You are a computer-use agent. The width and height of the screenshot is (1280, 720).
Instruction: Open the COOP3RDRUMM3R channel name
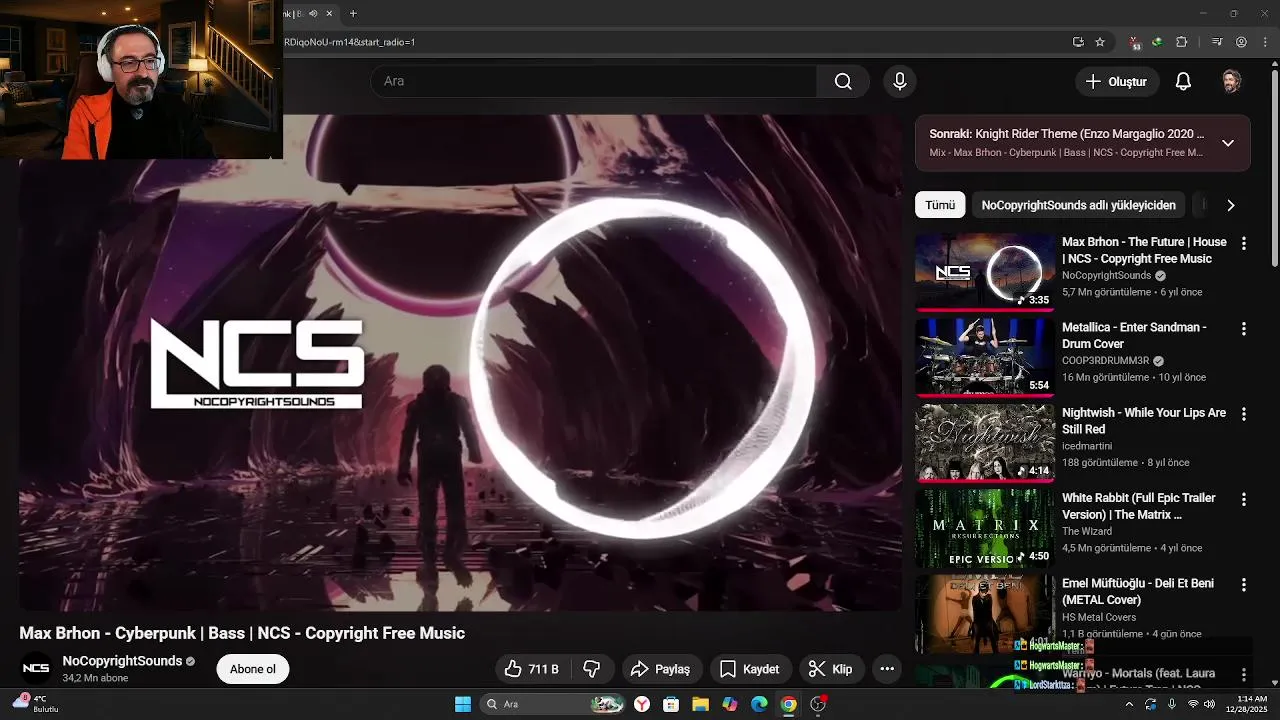coord(1105,361)
